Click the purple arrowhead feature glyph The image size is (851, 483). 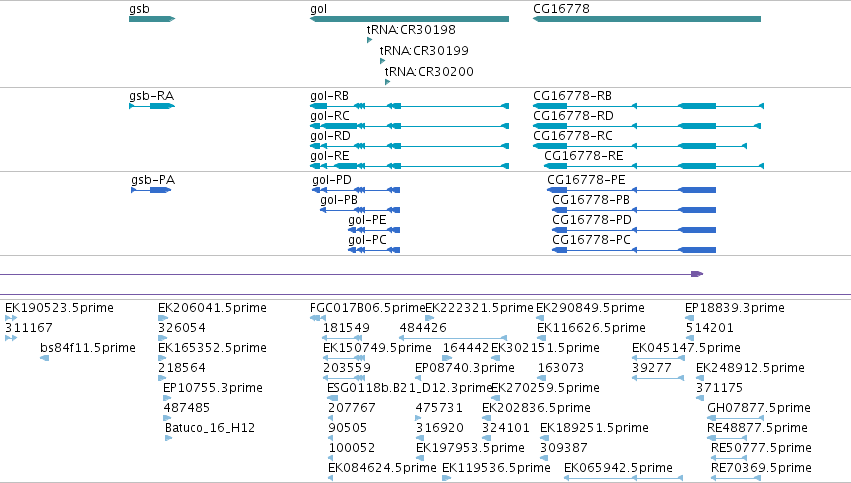(697, 274)
